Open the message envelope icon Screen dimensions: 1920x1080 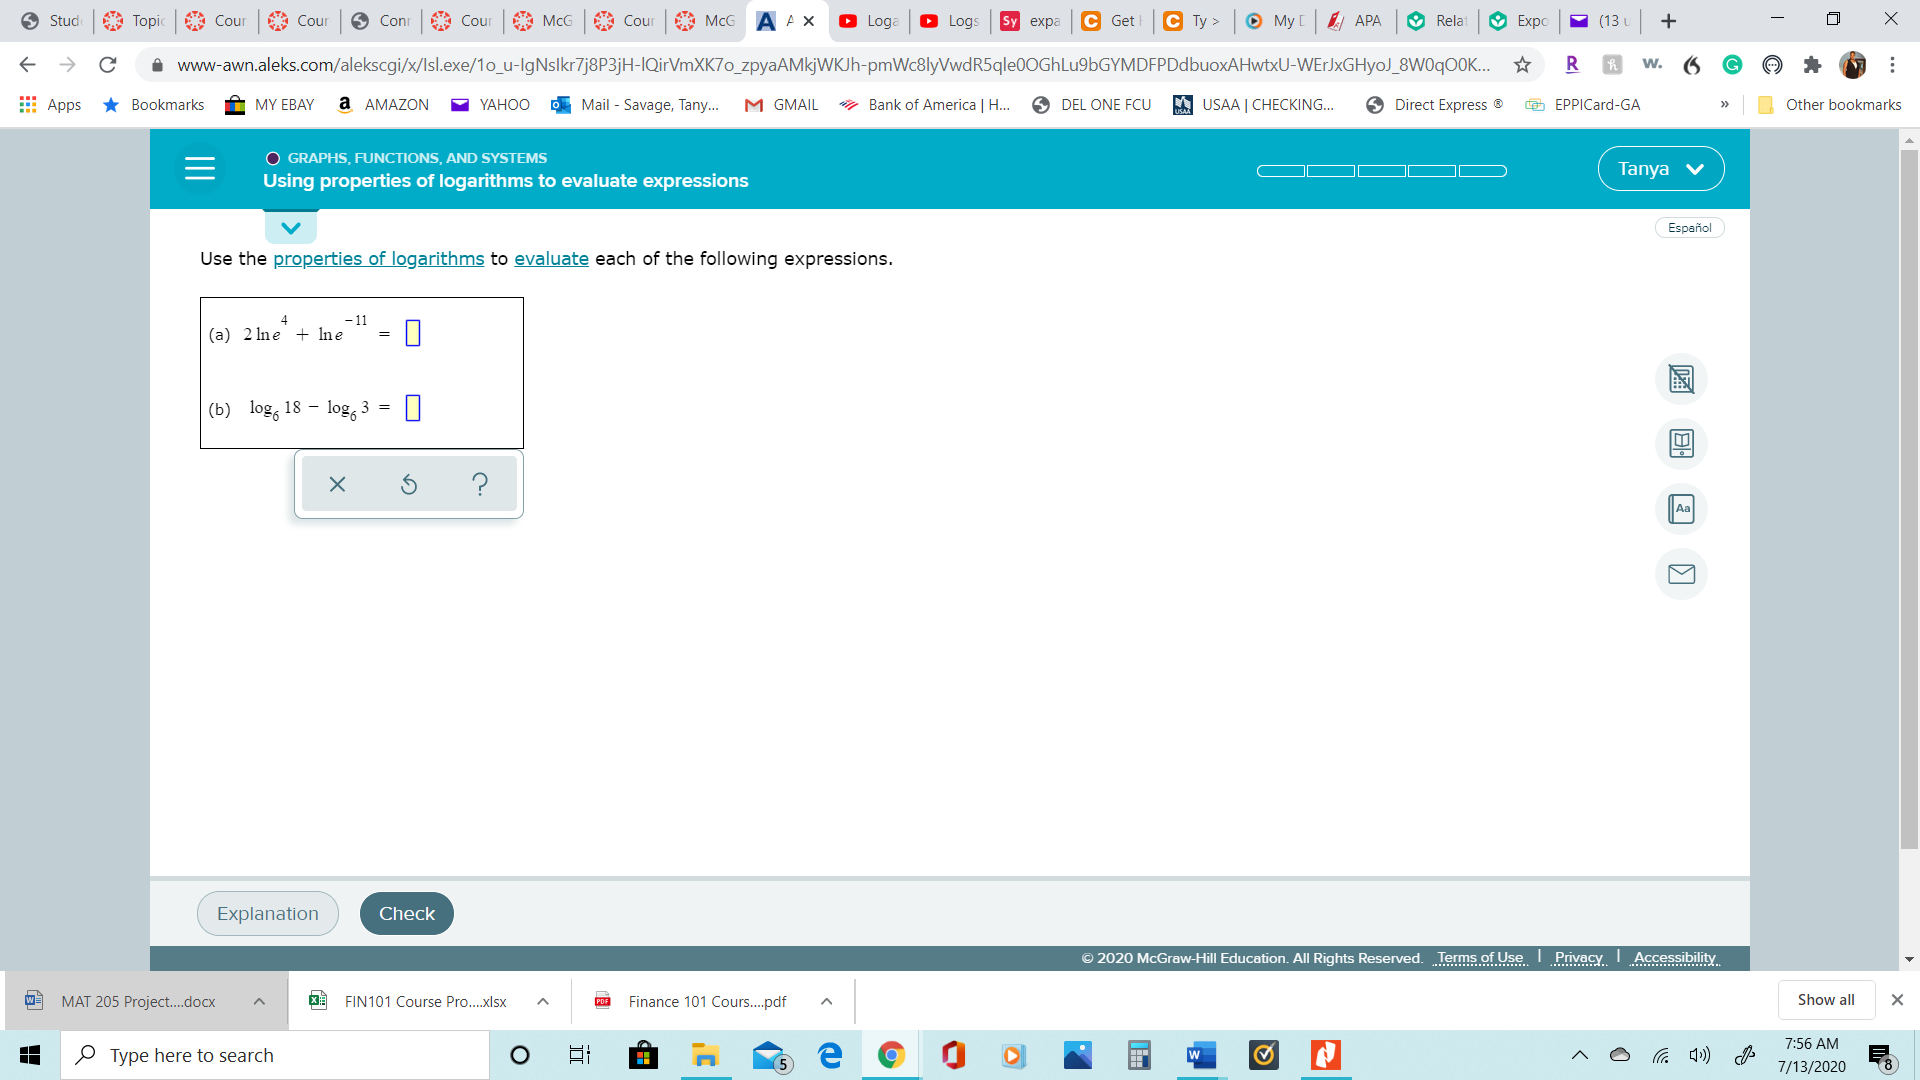pyautogui.click(x=1681, y=574)
